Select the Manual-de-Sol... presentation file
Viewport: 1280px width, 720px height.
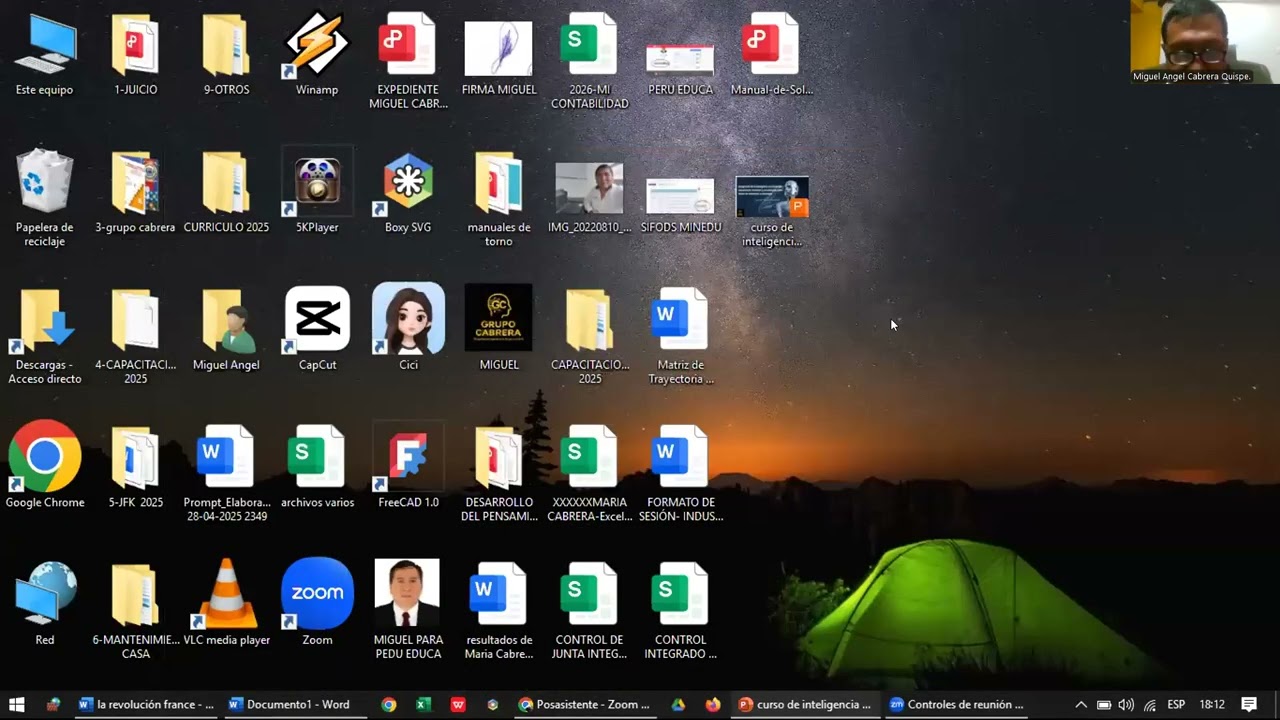[771, 55]
